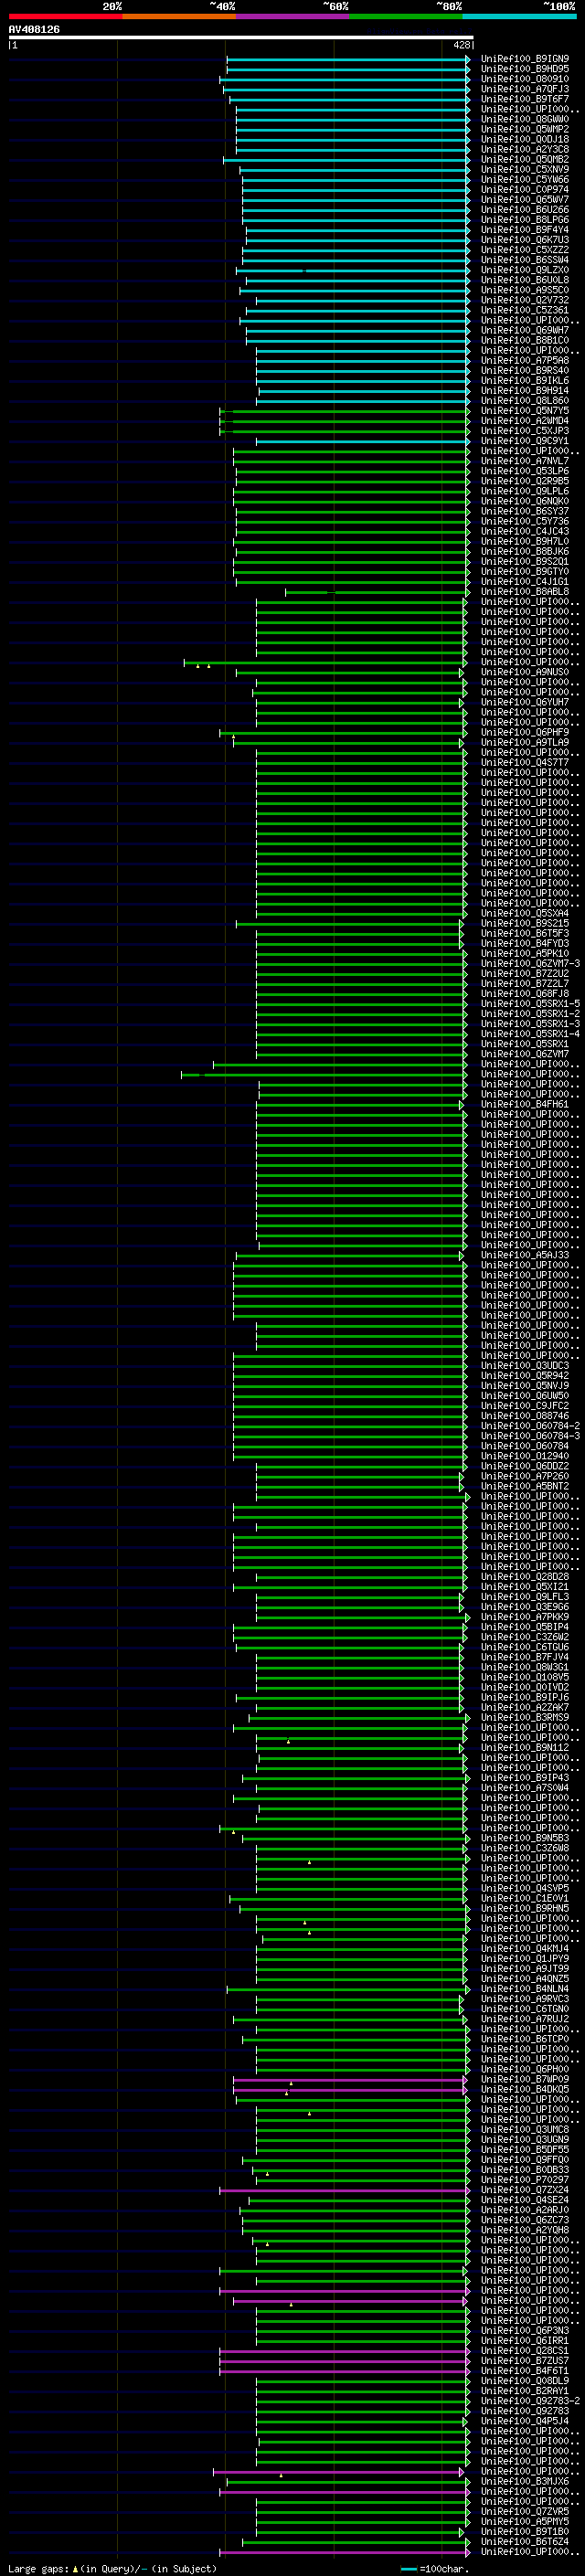585x2576 pixels.
Task: Select hit label UniRef100_Q28D28
Action: pos(525,1577)
